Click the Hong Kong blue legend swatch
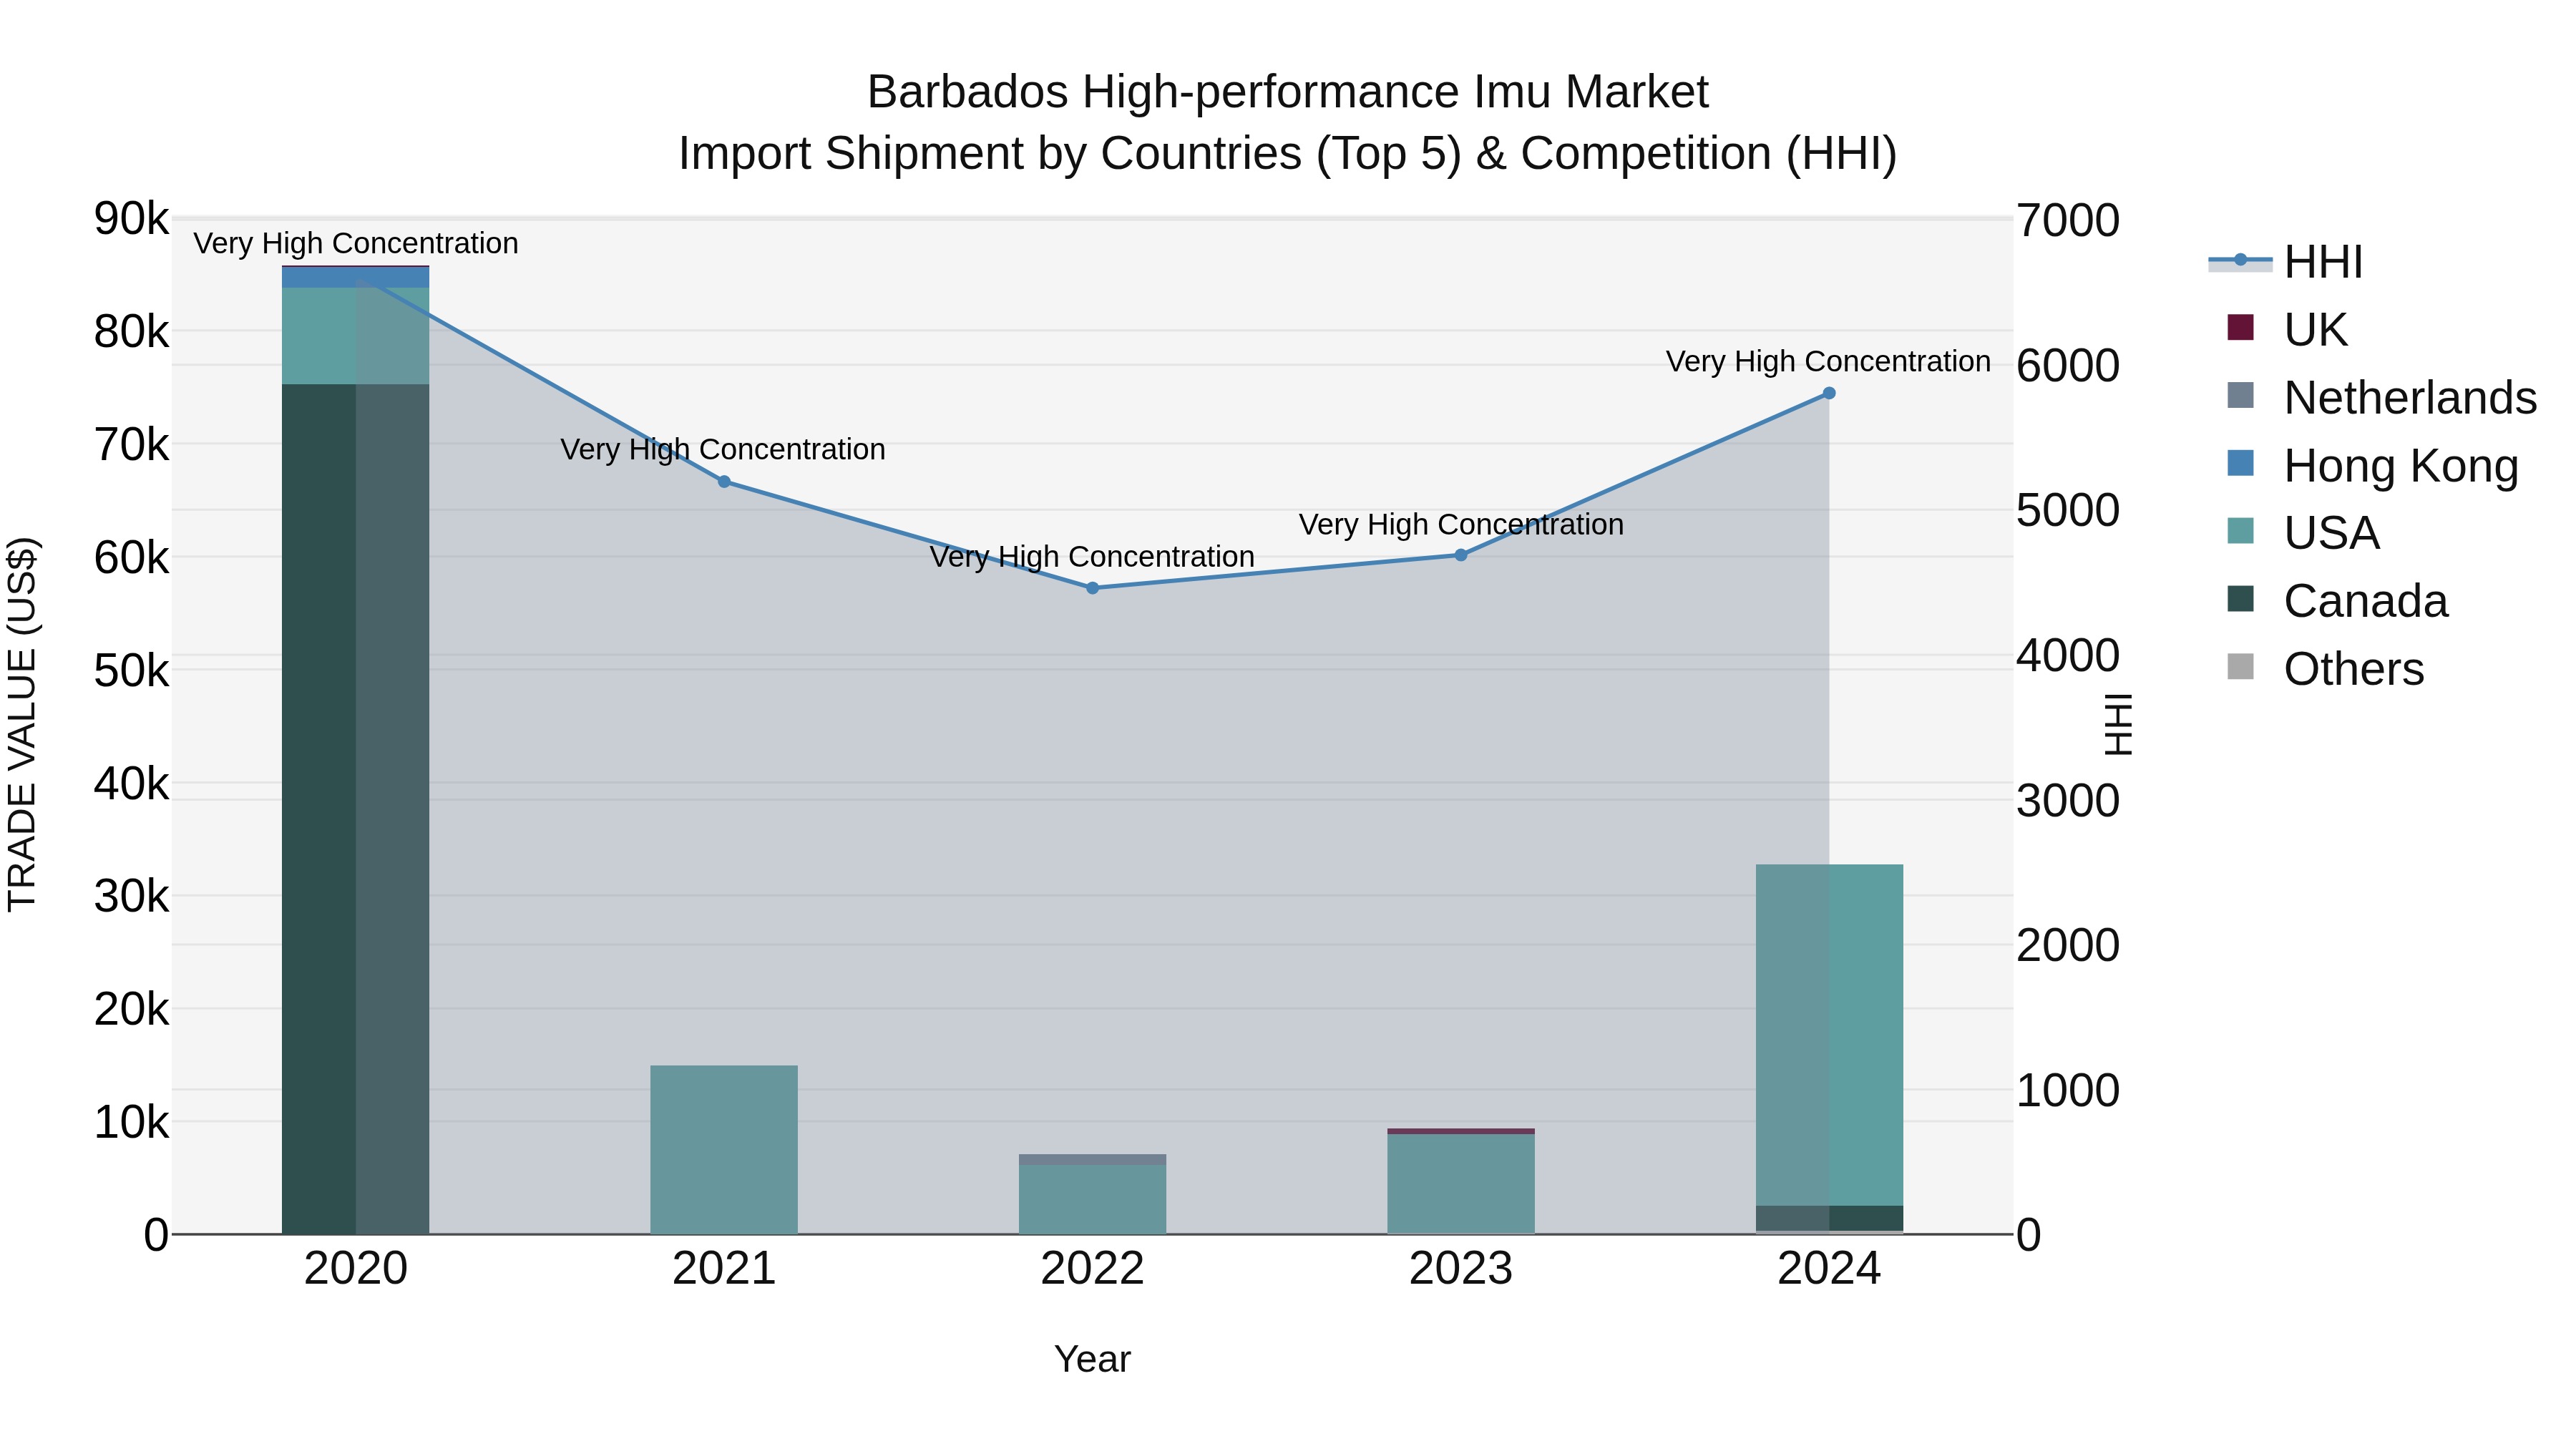 [2241, 463]
